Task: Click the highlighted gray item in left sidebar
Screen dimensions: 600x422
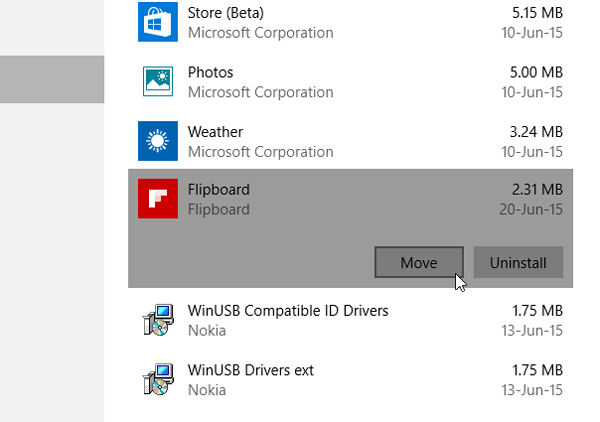Action: click(x=52, y=79)
